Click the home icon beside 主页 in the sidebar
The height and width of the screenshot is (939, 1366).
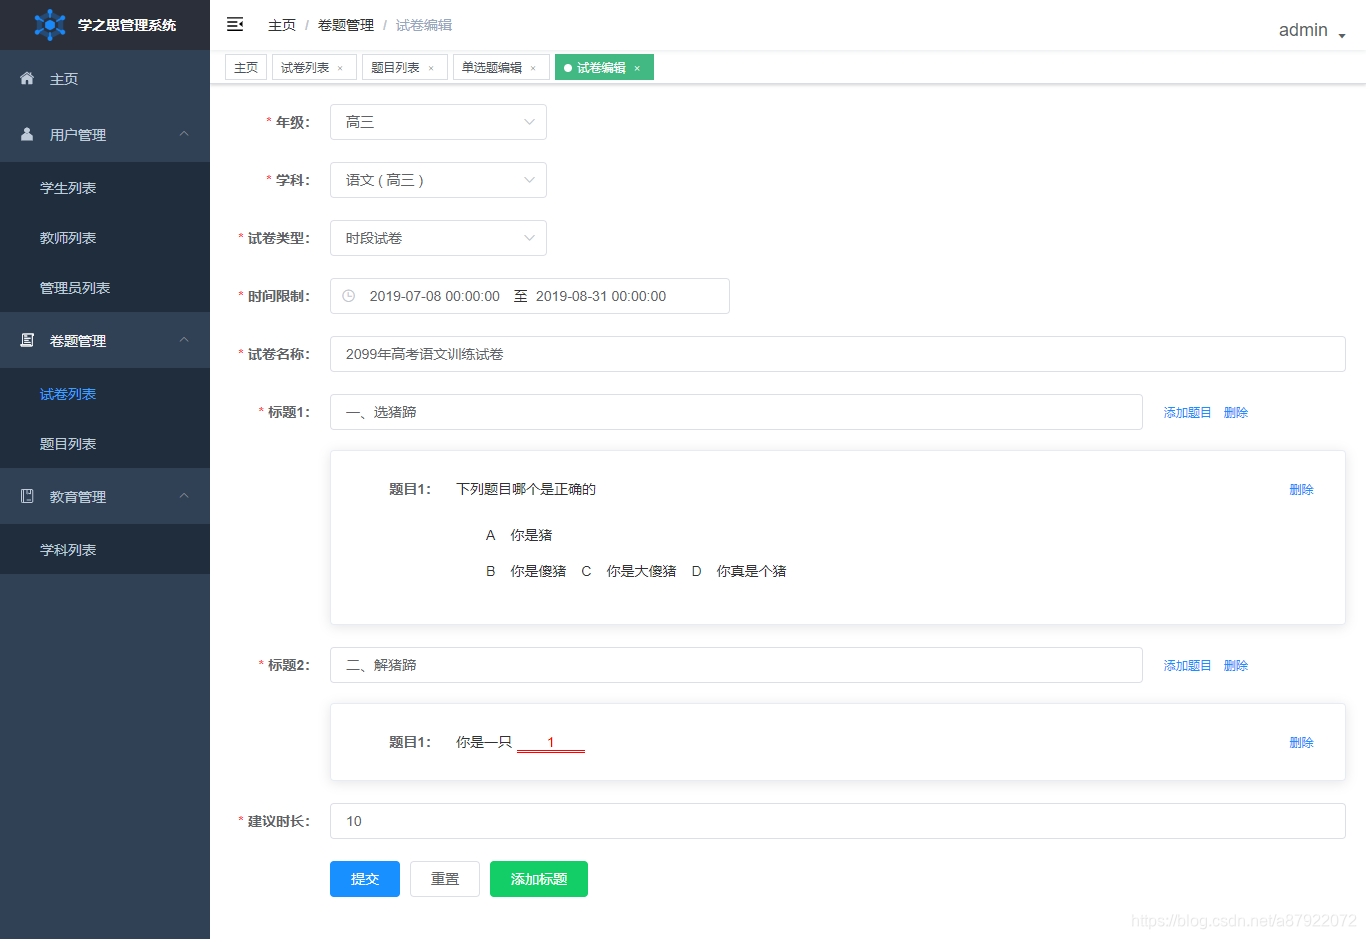click(27, 78)
